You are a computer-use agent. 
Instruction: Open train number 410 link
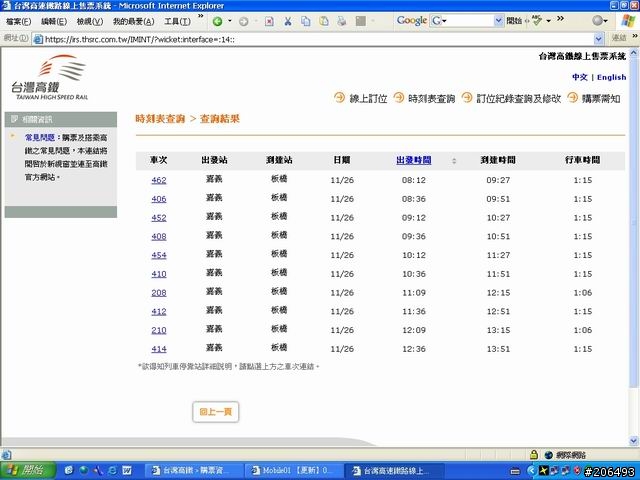pos(159,274)
